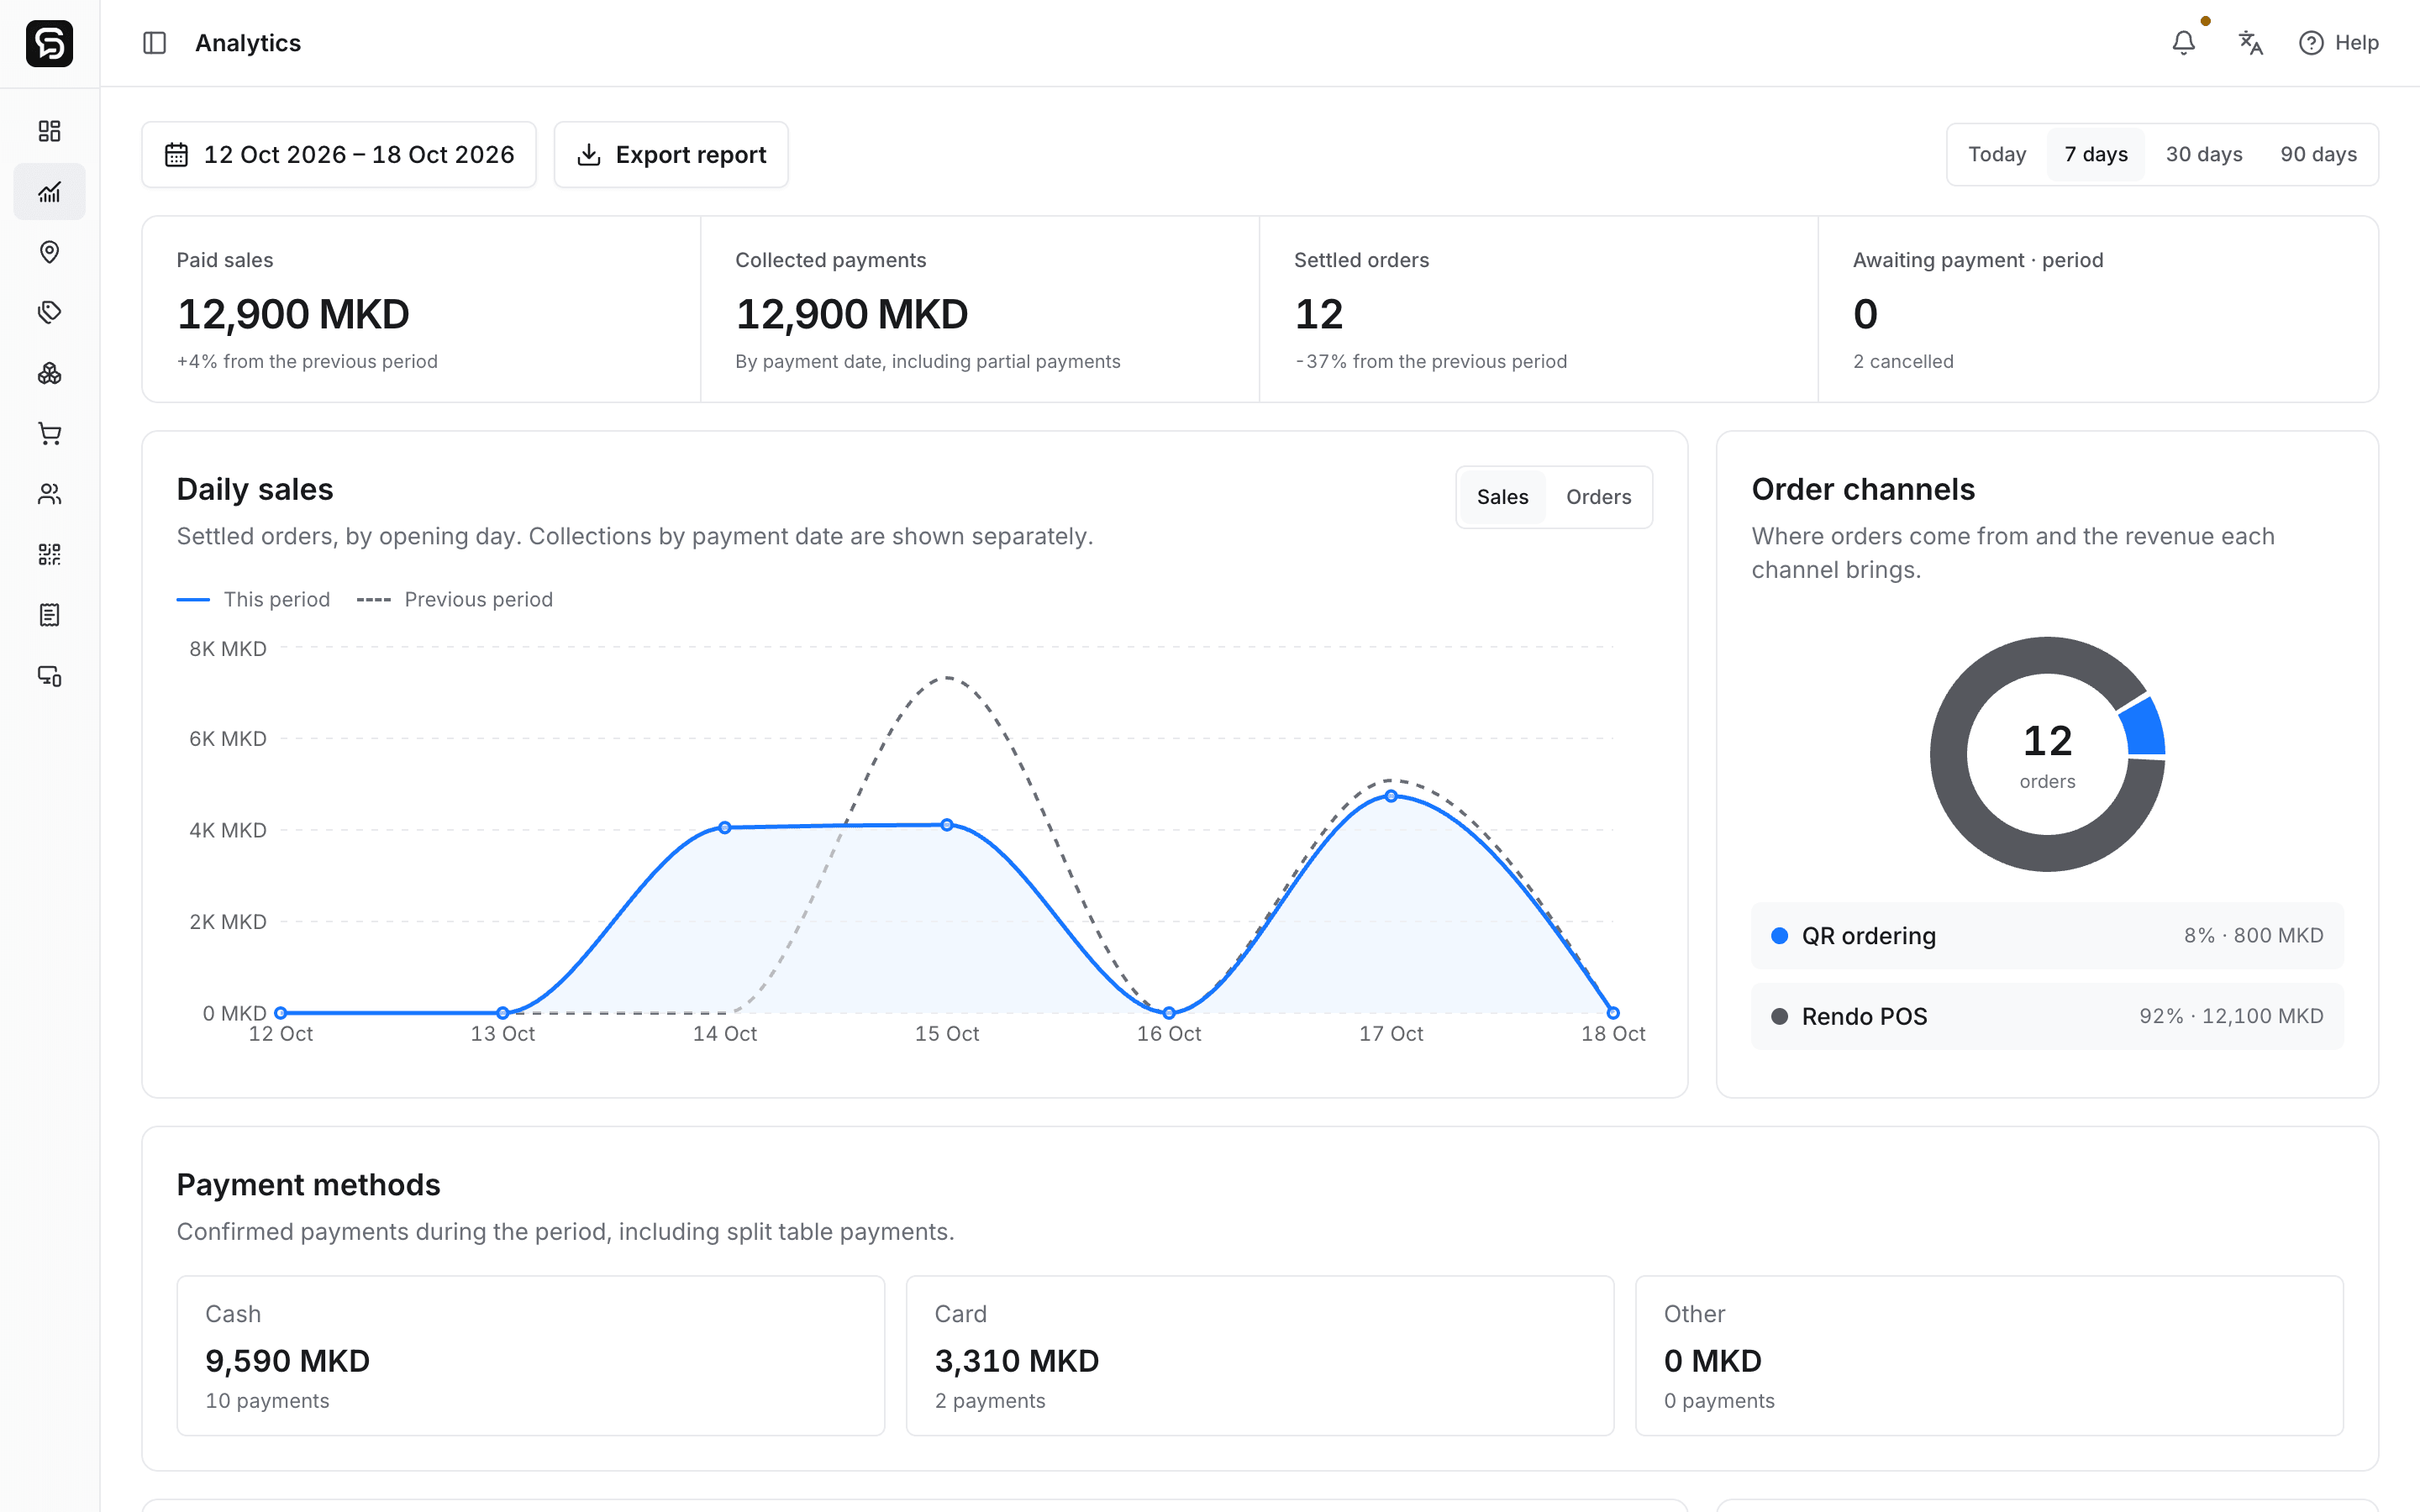
Task: Open the people/staff sidebar icon
Action: click(x=49, y=494)
